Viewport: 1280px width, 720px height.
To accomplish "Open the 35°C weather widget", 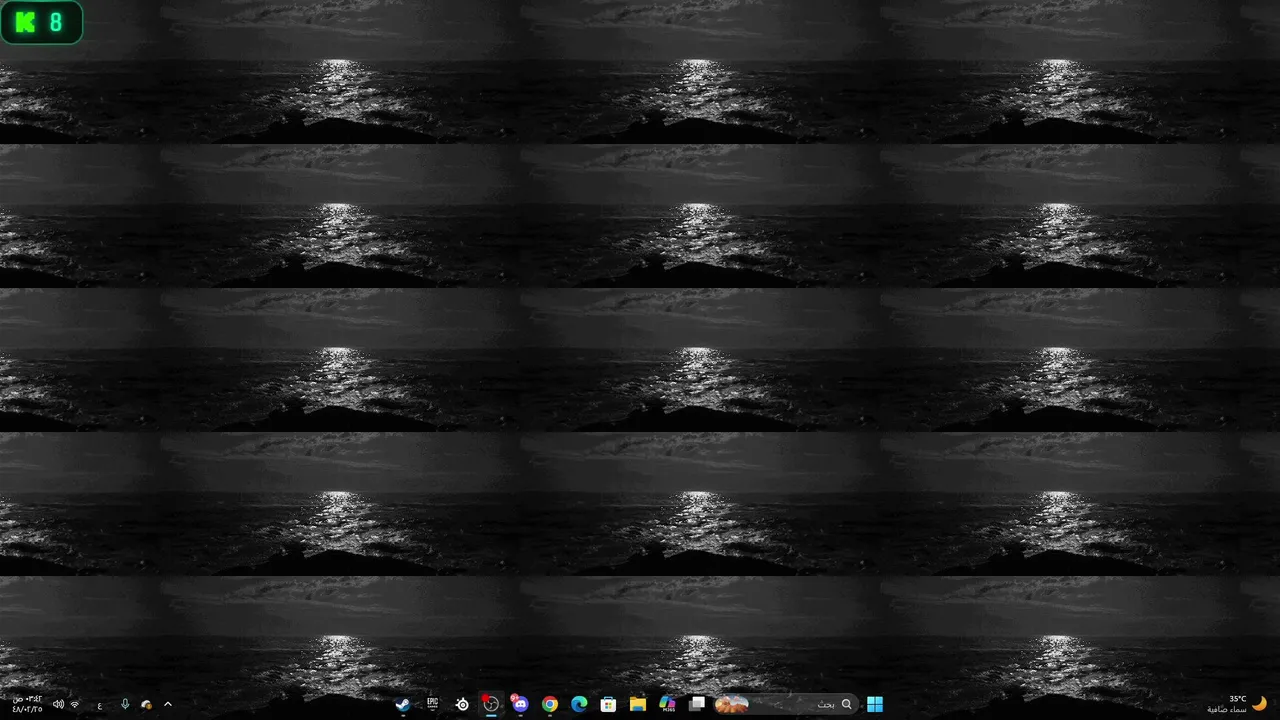I will 1238,704.
